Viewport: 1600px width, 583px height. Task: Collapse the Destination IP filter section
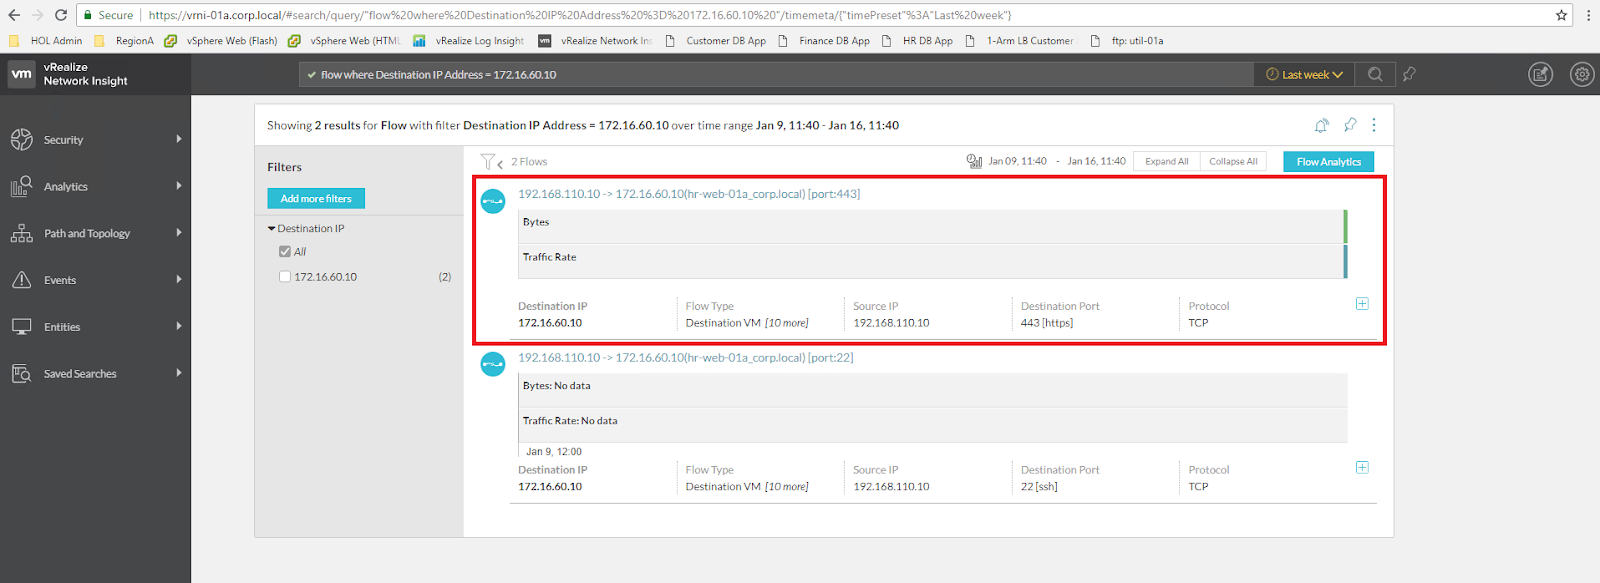pyautogui.click(x=272, y=229)
